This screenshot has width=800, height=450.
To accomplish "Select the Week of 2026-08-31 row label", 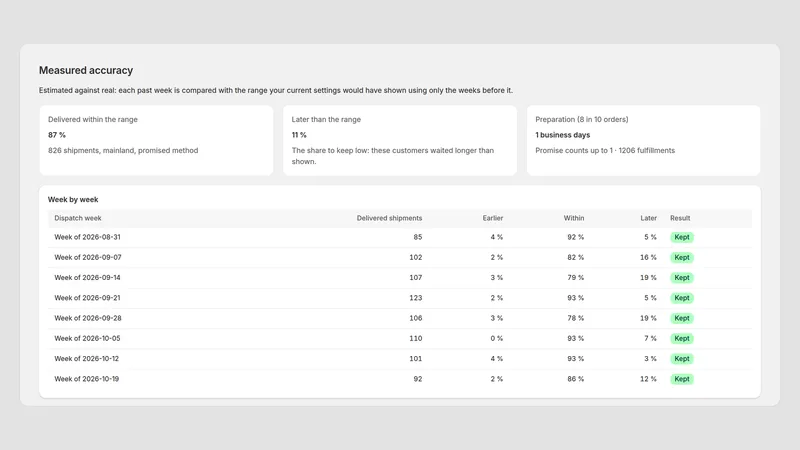I will pyautogui.click(x=87, y=237).
